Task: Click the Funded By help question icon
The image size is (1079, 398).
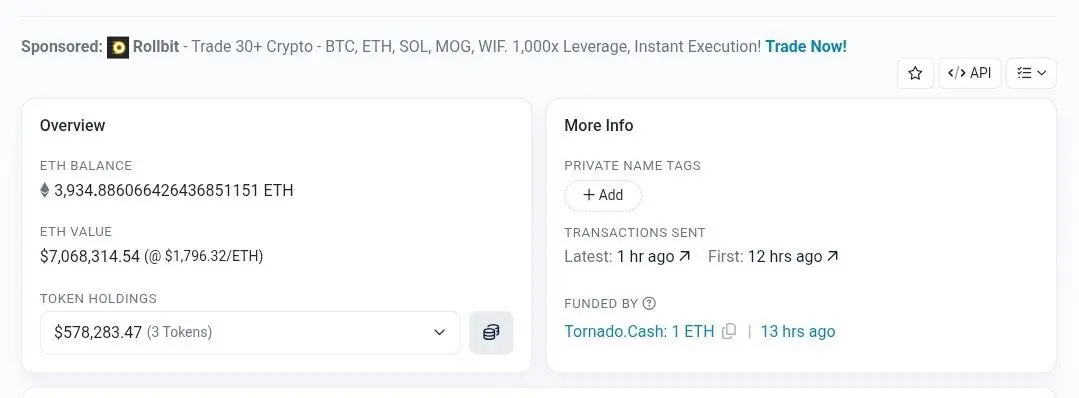Action: [x=649, y=304]
